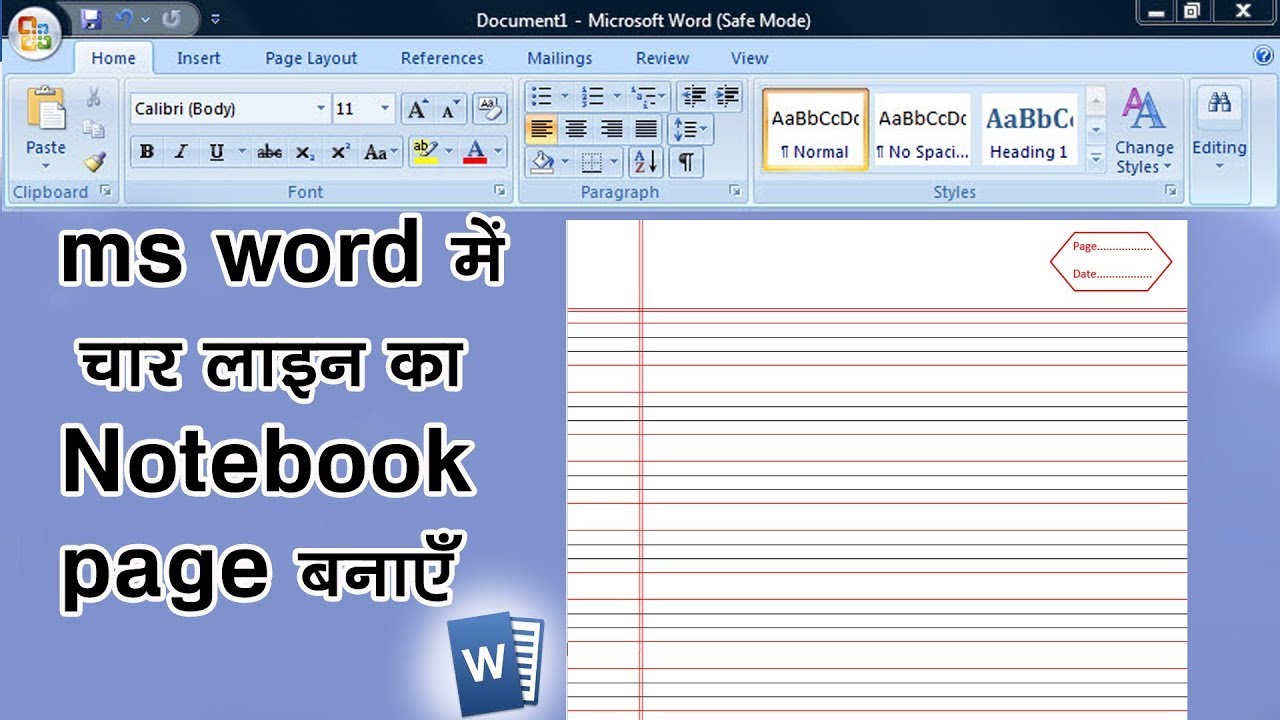Go to the References tab
The height and width of the screenshot is (720, 1280).
click(442, 58)
